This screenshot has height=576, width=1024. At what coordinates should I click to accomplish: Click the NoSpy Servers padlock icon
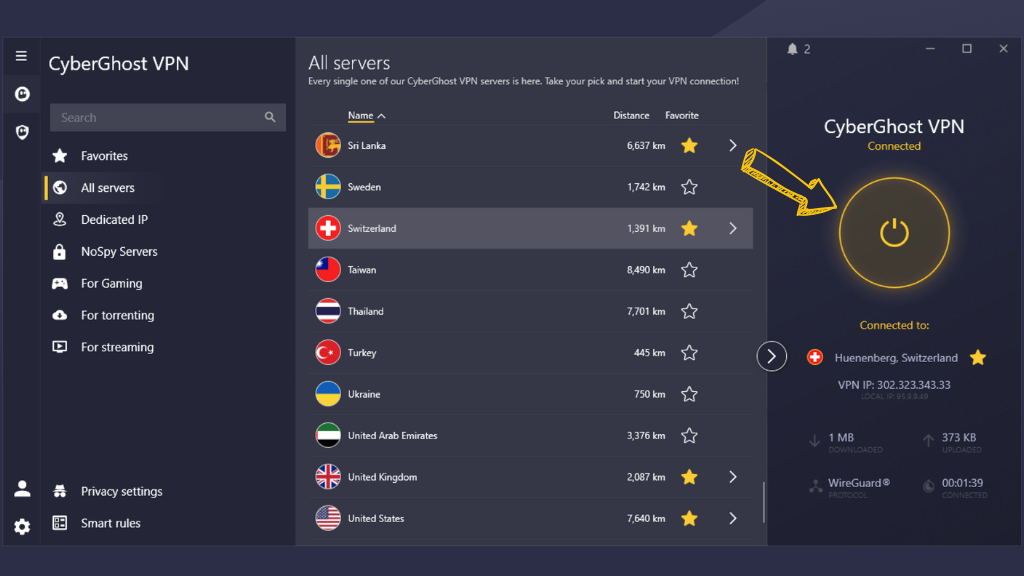coord(58,251)
